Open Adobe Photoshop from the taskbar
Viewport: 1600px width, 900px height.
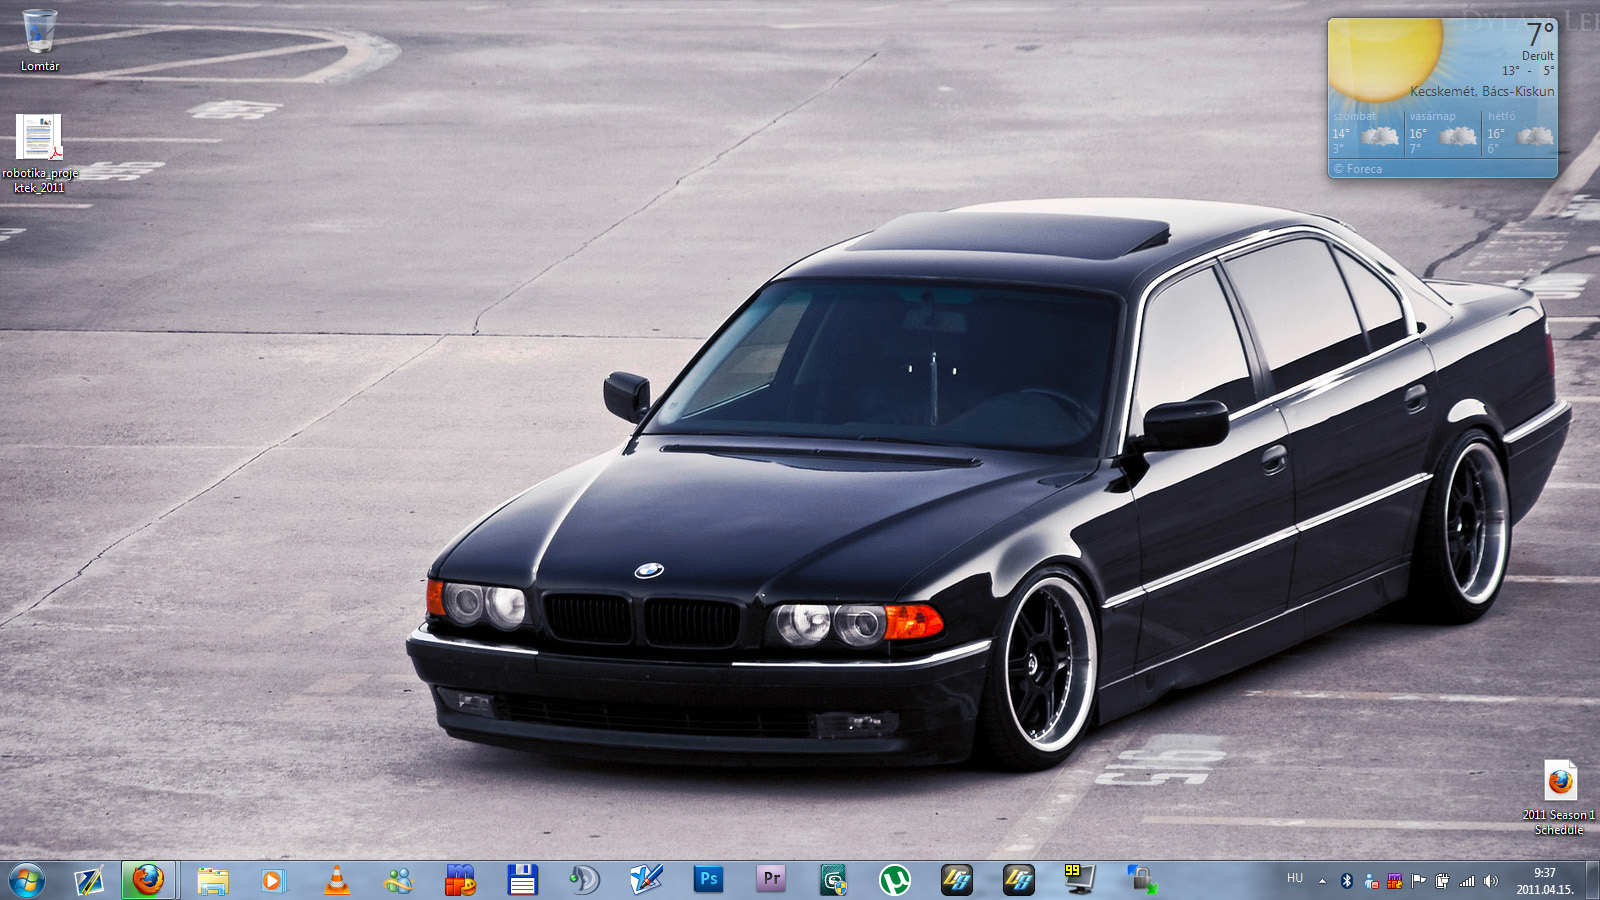pyautogui.click(x=708, y=879)
